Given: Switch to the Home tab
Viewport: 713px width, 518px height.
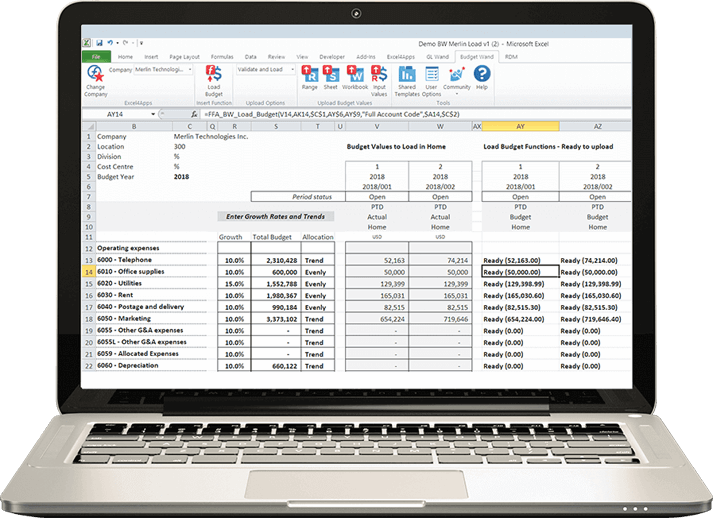Looking at the screenshot, I should point(125,57).
